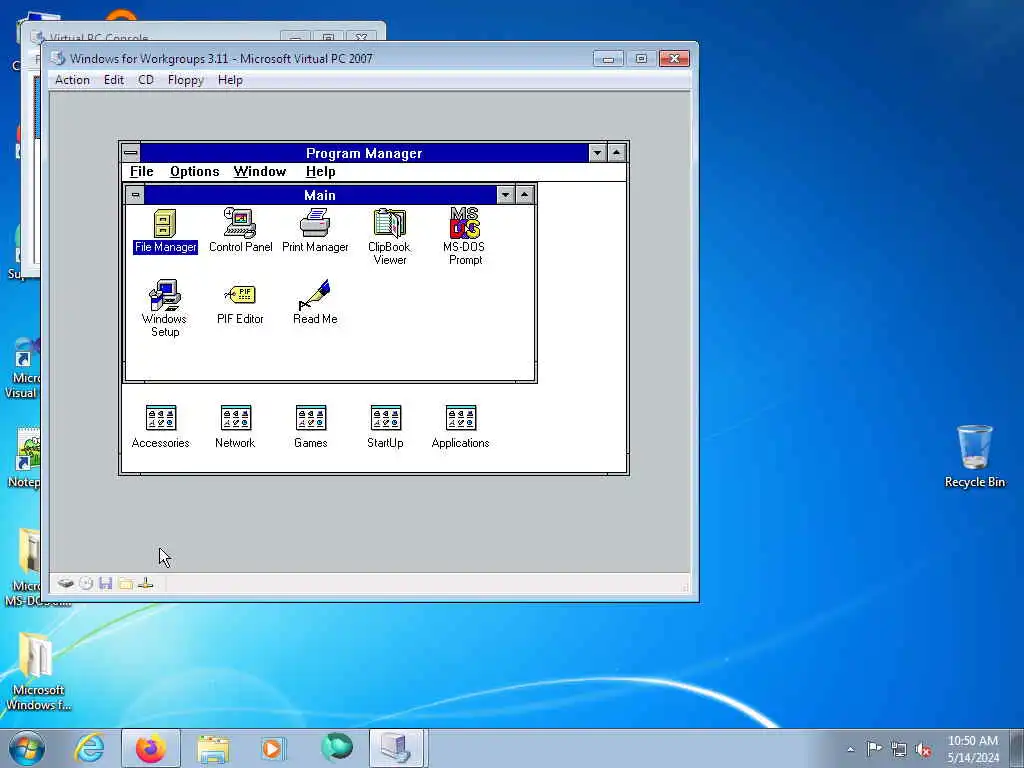The width and height of the screenshot is (1024, 768).
Task: Maximize the Main group window
Action: (x=524, y=195)
